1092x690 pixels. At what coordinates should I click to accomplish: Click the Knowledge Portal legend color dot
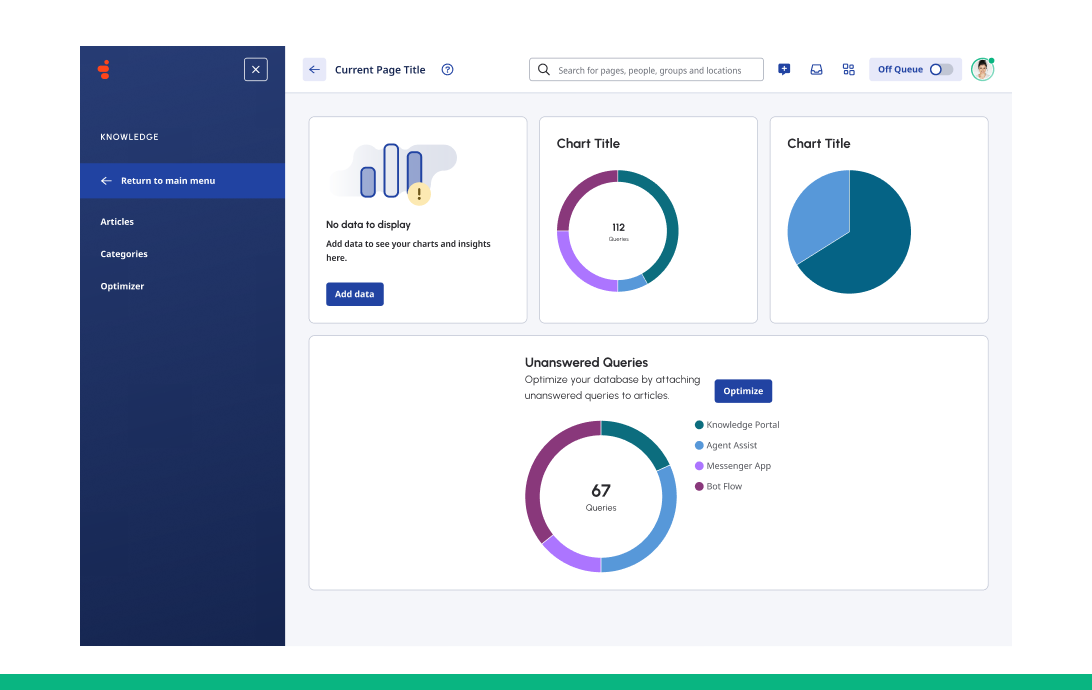(x=699, y=425)
